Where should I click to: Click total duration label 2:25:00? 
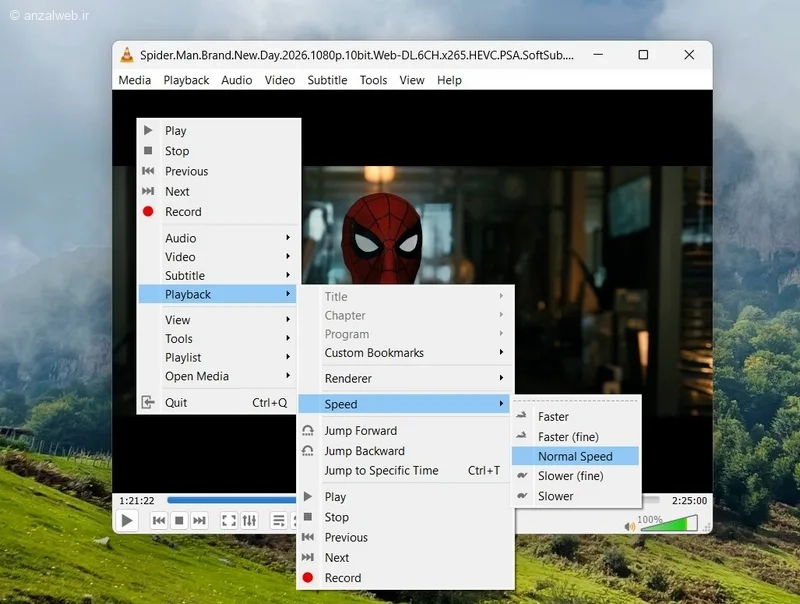pos(689,500)
